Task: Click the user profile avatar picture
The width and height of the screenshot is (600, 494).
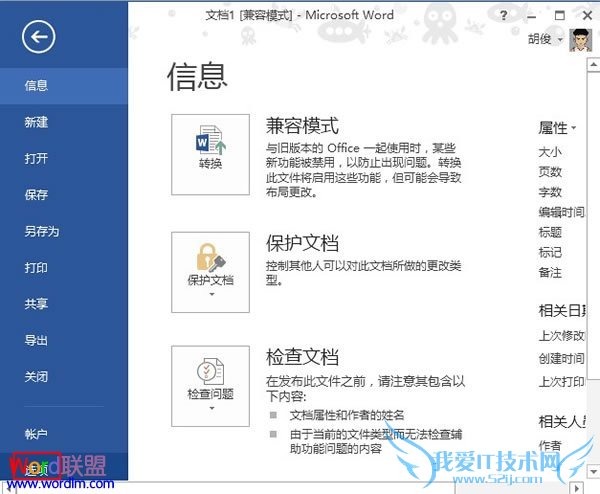Action: tap(580, 40)
